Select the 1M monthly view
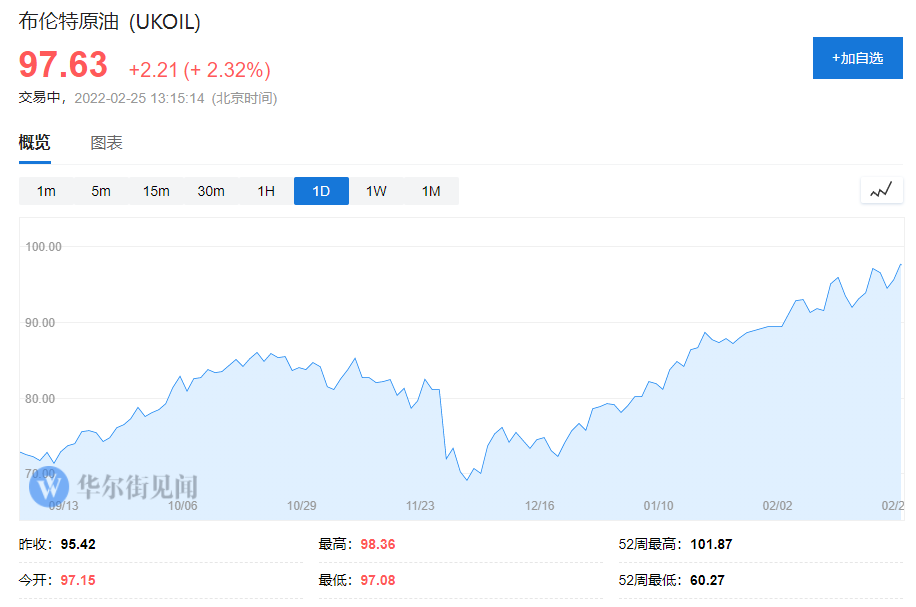Image resolution: width=916 pixels, height=607 pixels. tap(431, 191)
